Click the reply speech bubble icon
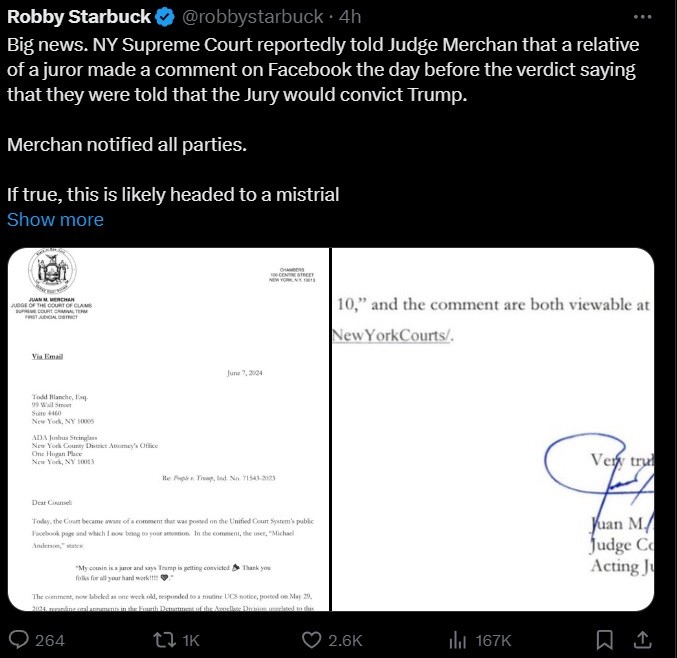Image resolution: width=677 pixels, height=658 pixels. (19, 639)
